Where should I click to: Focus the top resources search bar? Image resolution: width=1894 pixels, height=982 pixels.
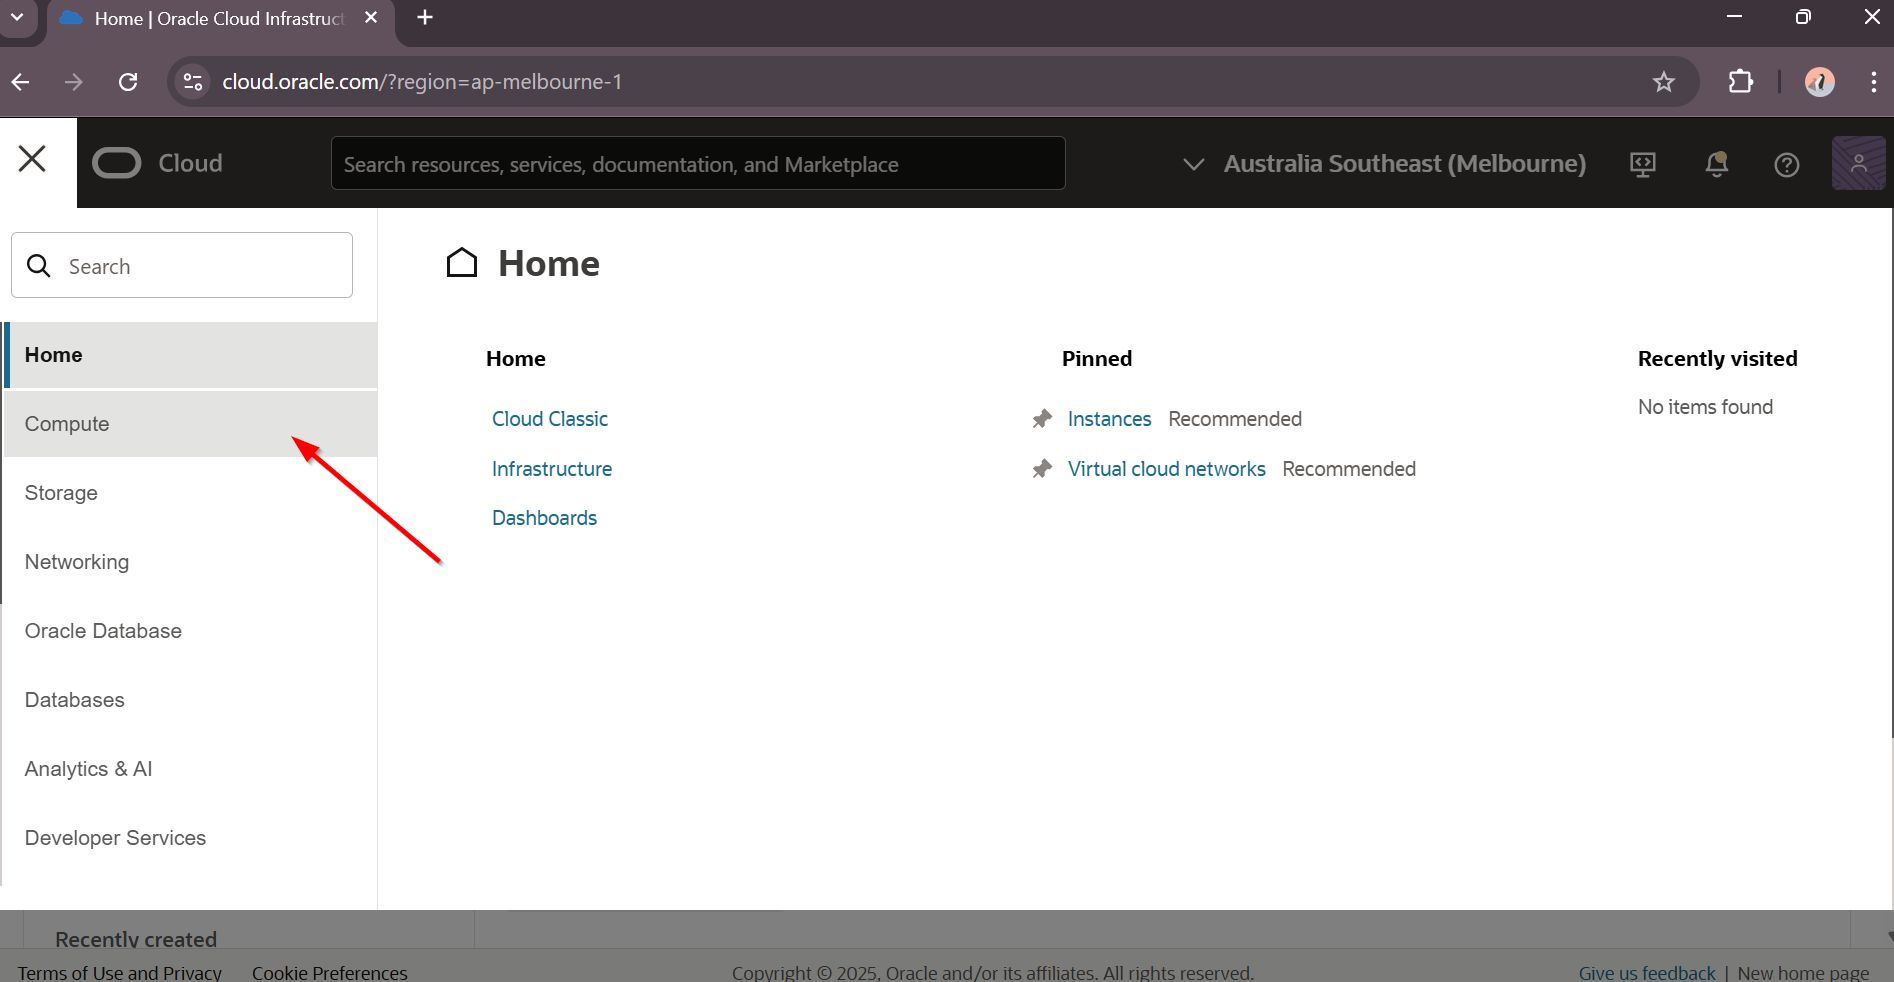pos(697,164)
